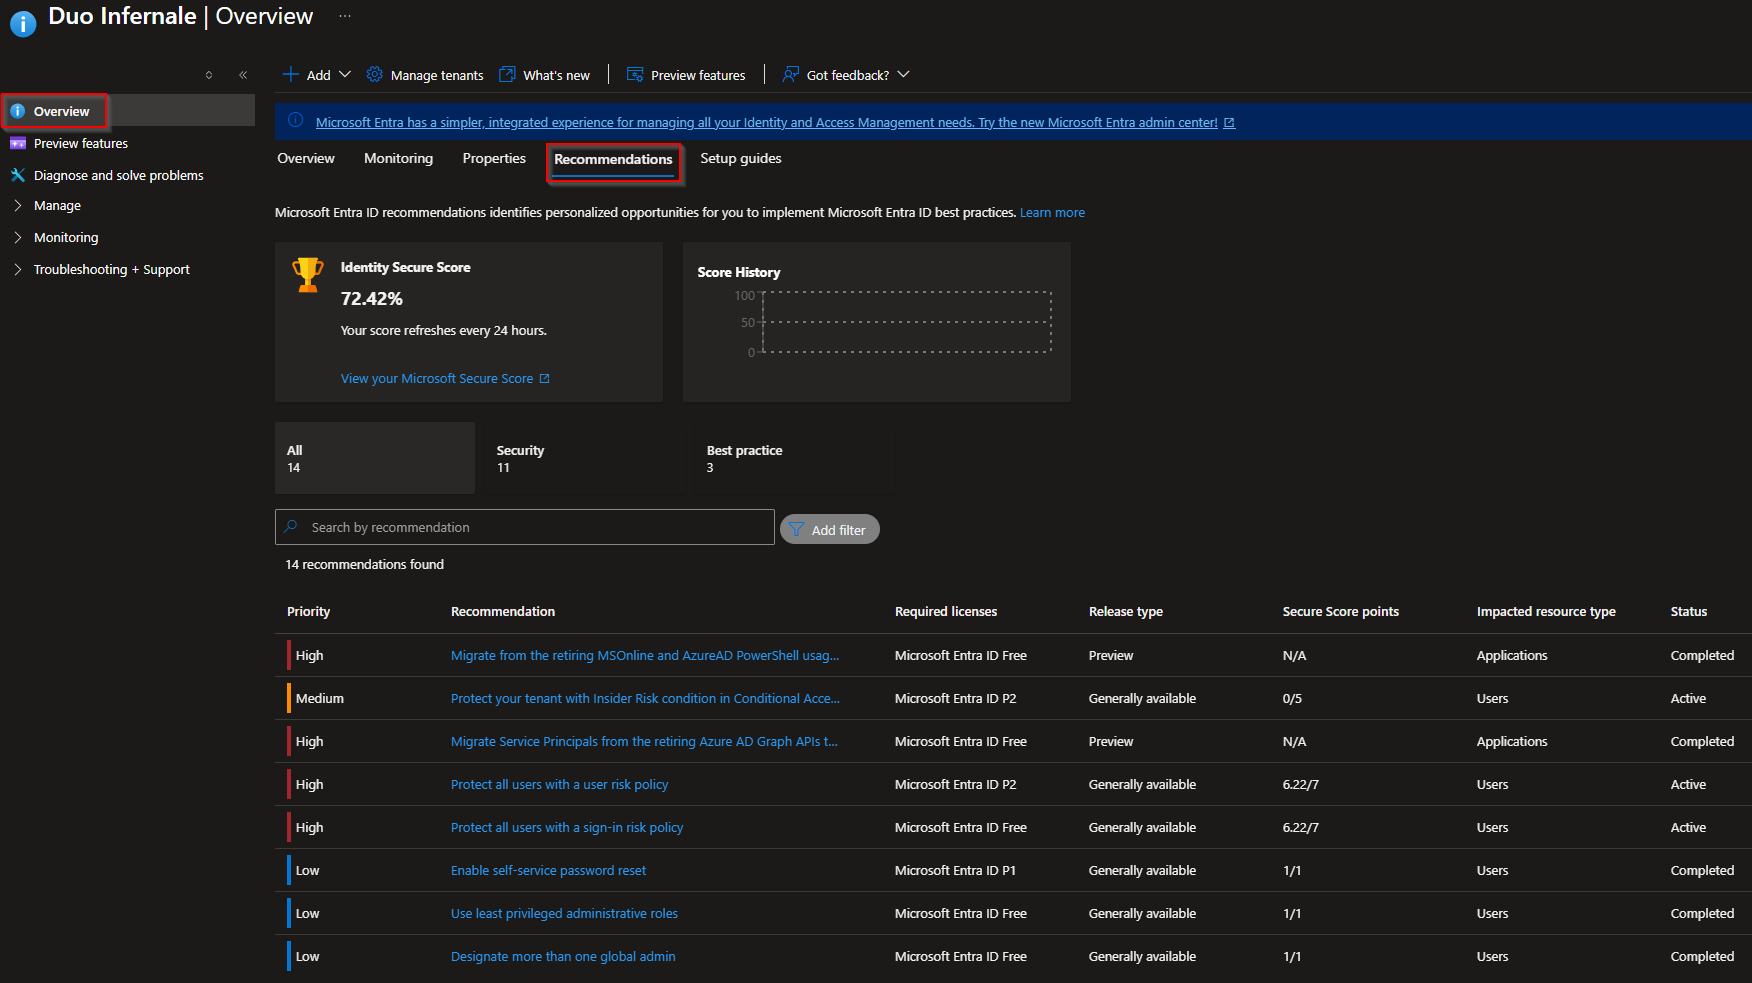Open Protect all users with a user risk policy
This screenshot has height=983, width=1752.
[559, 784]
